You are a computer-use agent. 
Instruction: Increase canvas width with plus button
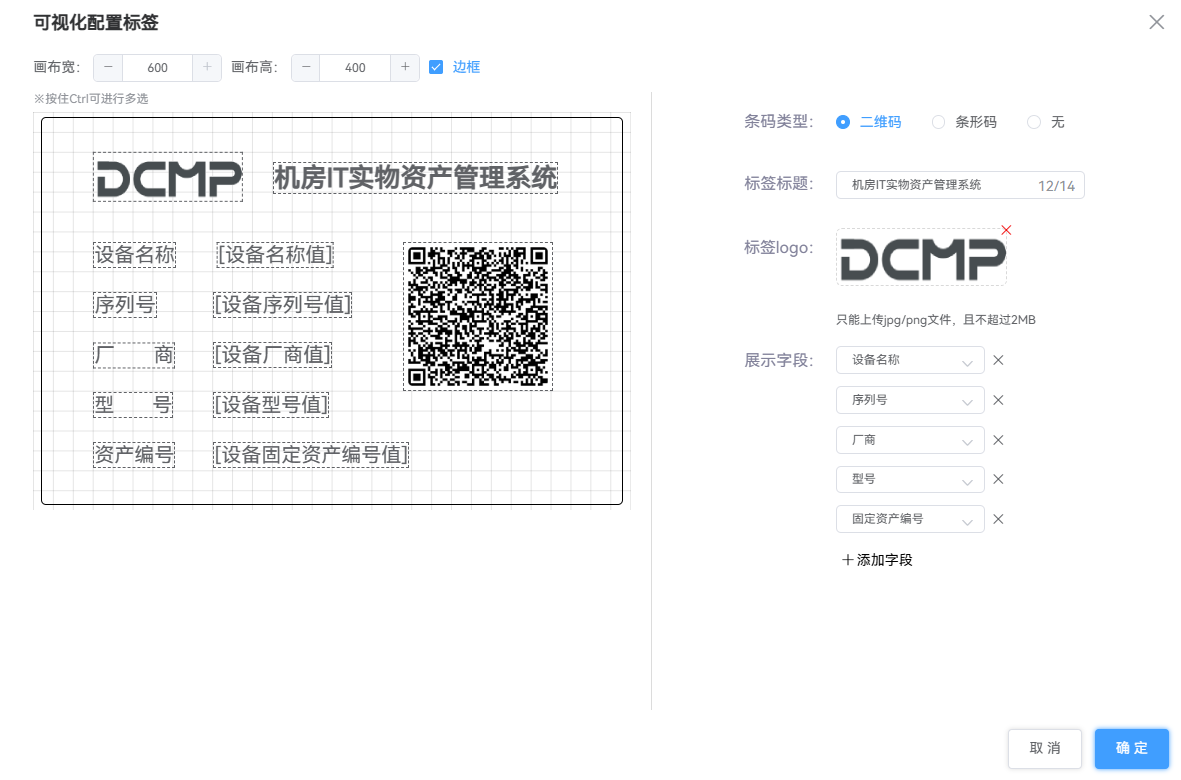pos(206,68)
